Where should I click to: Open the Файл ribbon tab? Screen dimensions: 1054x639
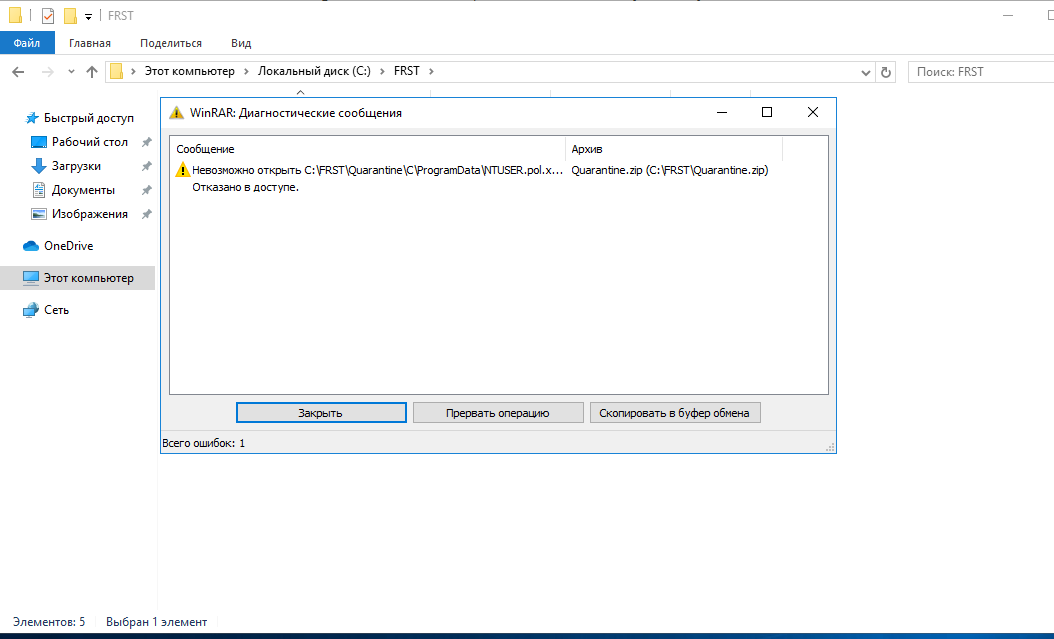click(27, 43)
